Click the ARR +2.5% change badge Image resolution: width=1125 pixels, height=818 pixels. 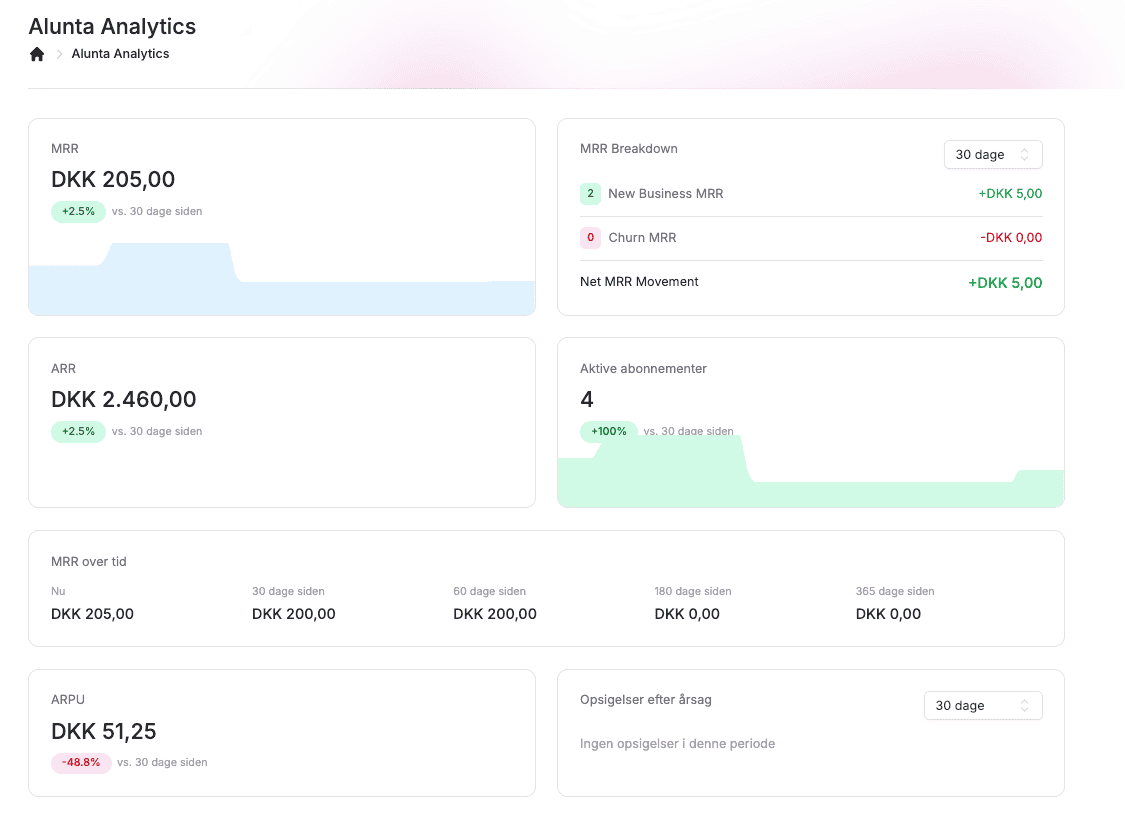click(78, 432)
